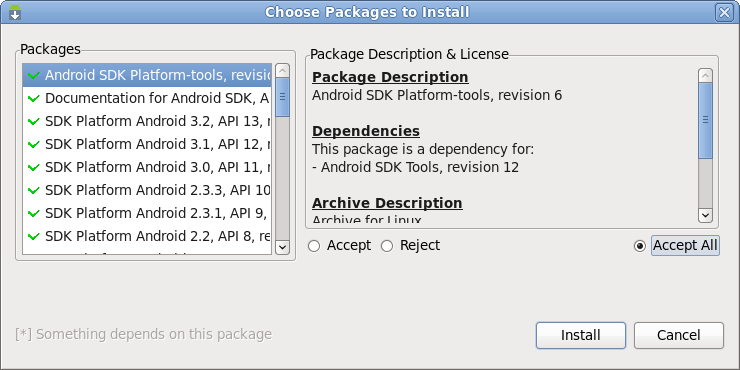This screenshot has width=740, height=370.
Task: Click green checkmark beside SDK Platform Android 3.1
Action: [x=34, y=144]
